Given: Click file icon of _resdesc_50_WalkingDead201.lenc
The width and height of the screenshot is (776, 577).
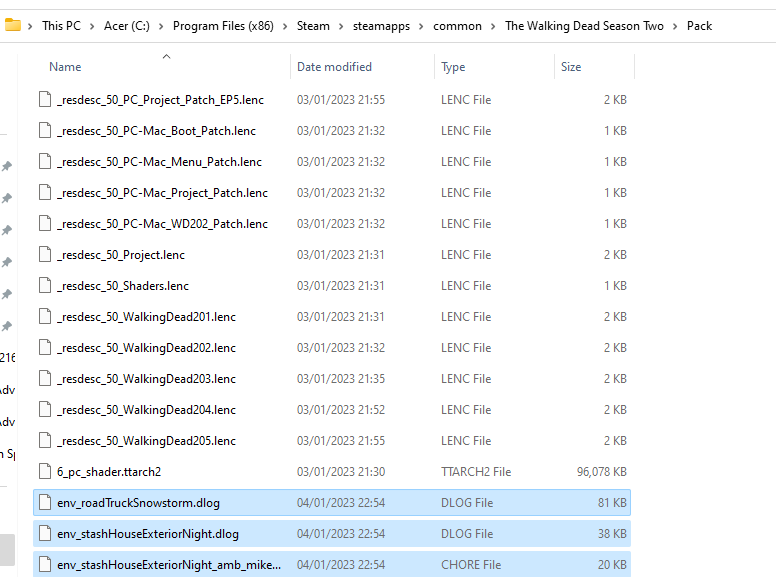Looking at the screenshot, I should click(45, 317).
